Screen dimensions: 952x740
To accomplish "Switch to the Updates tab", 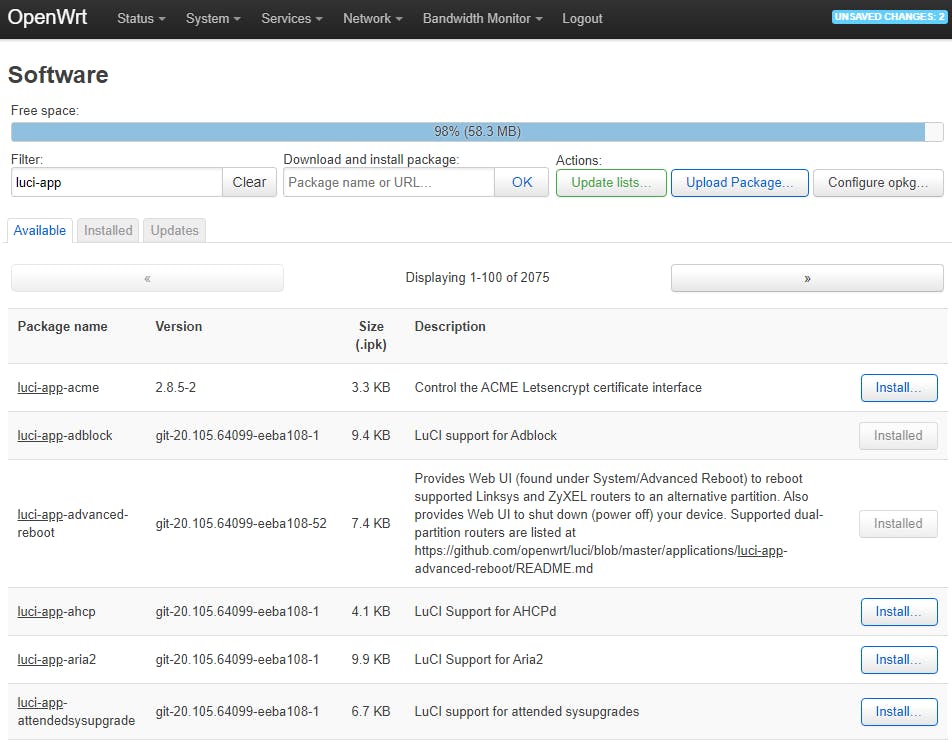I will coord(174,230).
